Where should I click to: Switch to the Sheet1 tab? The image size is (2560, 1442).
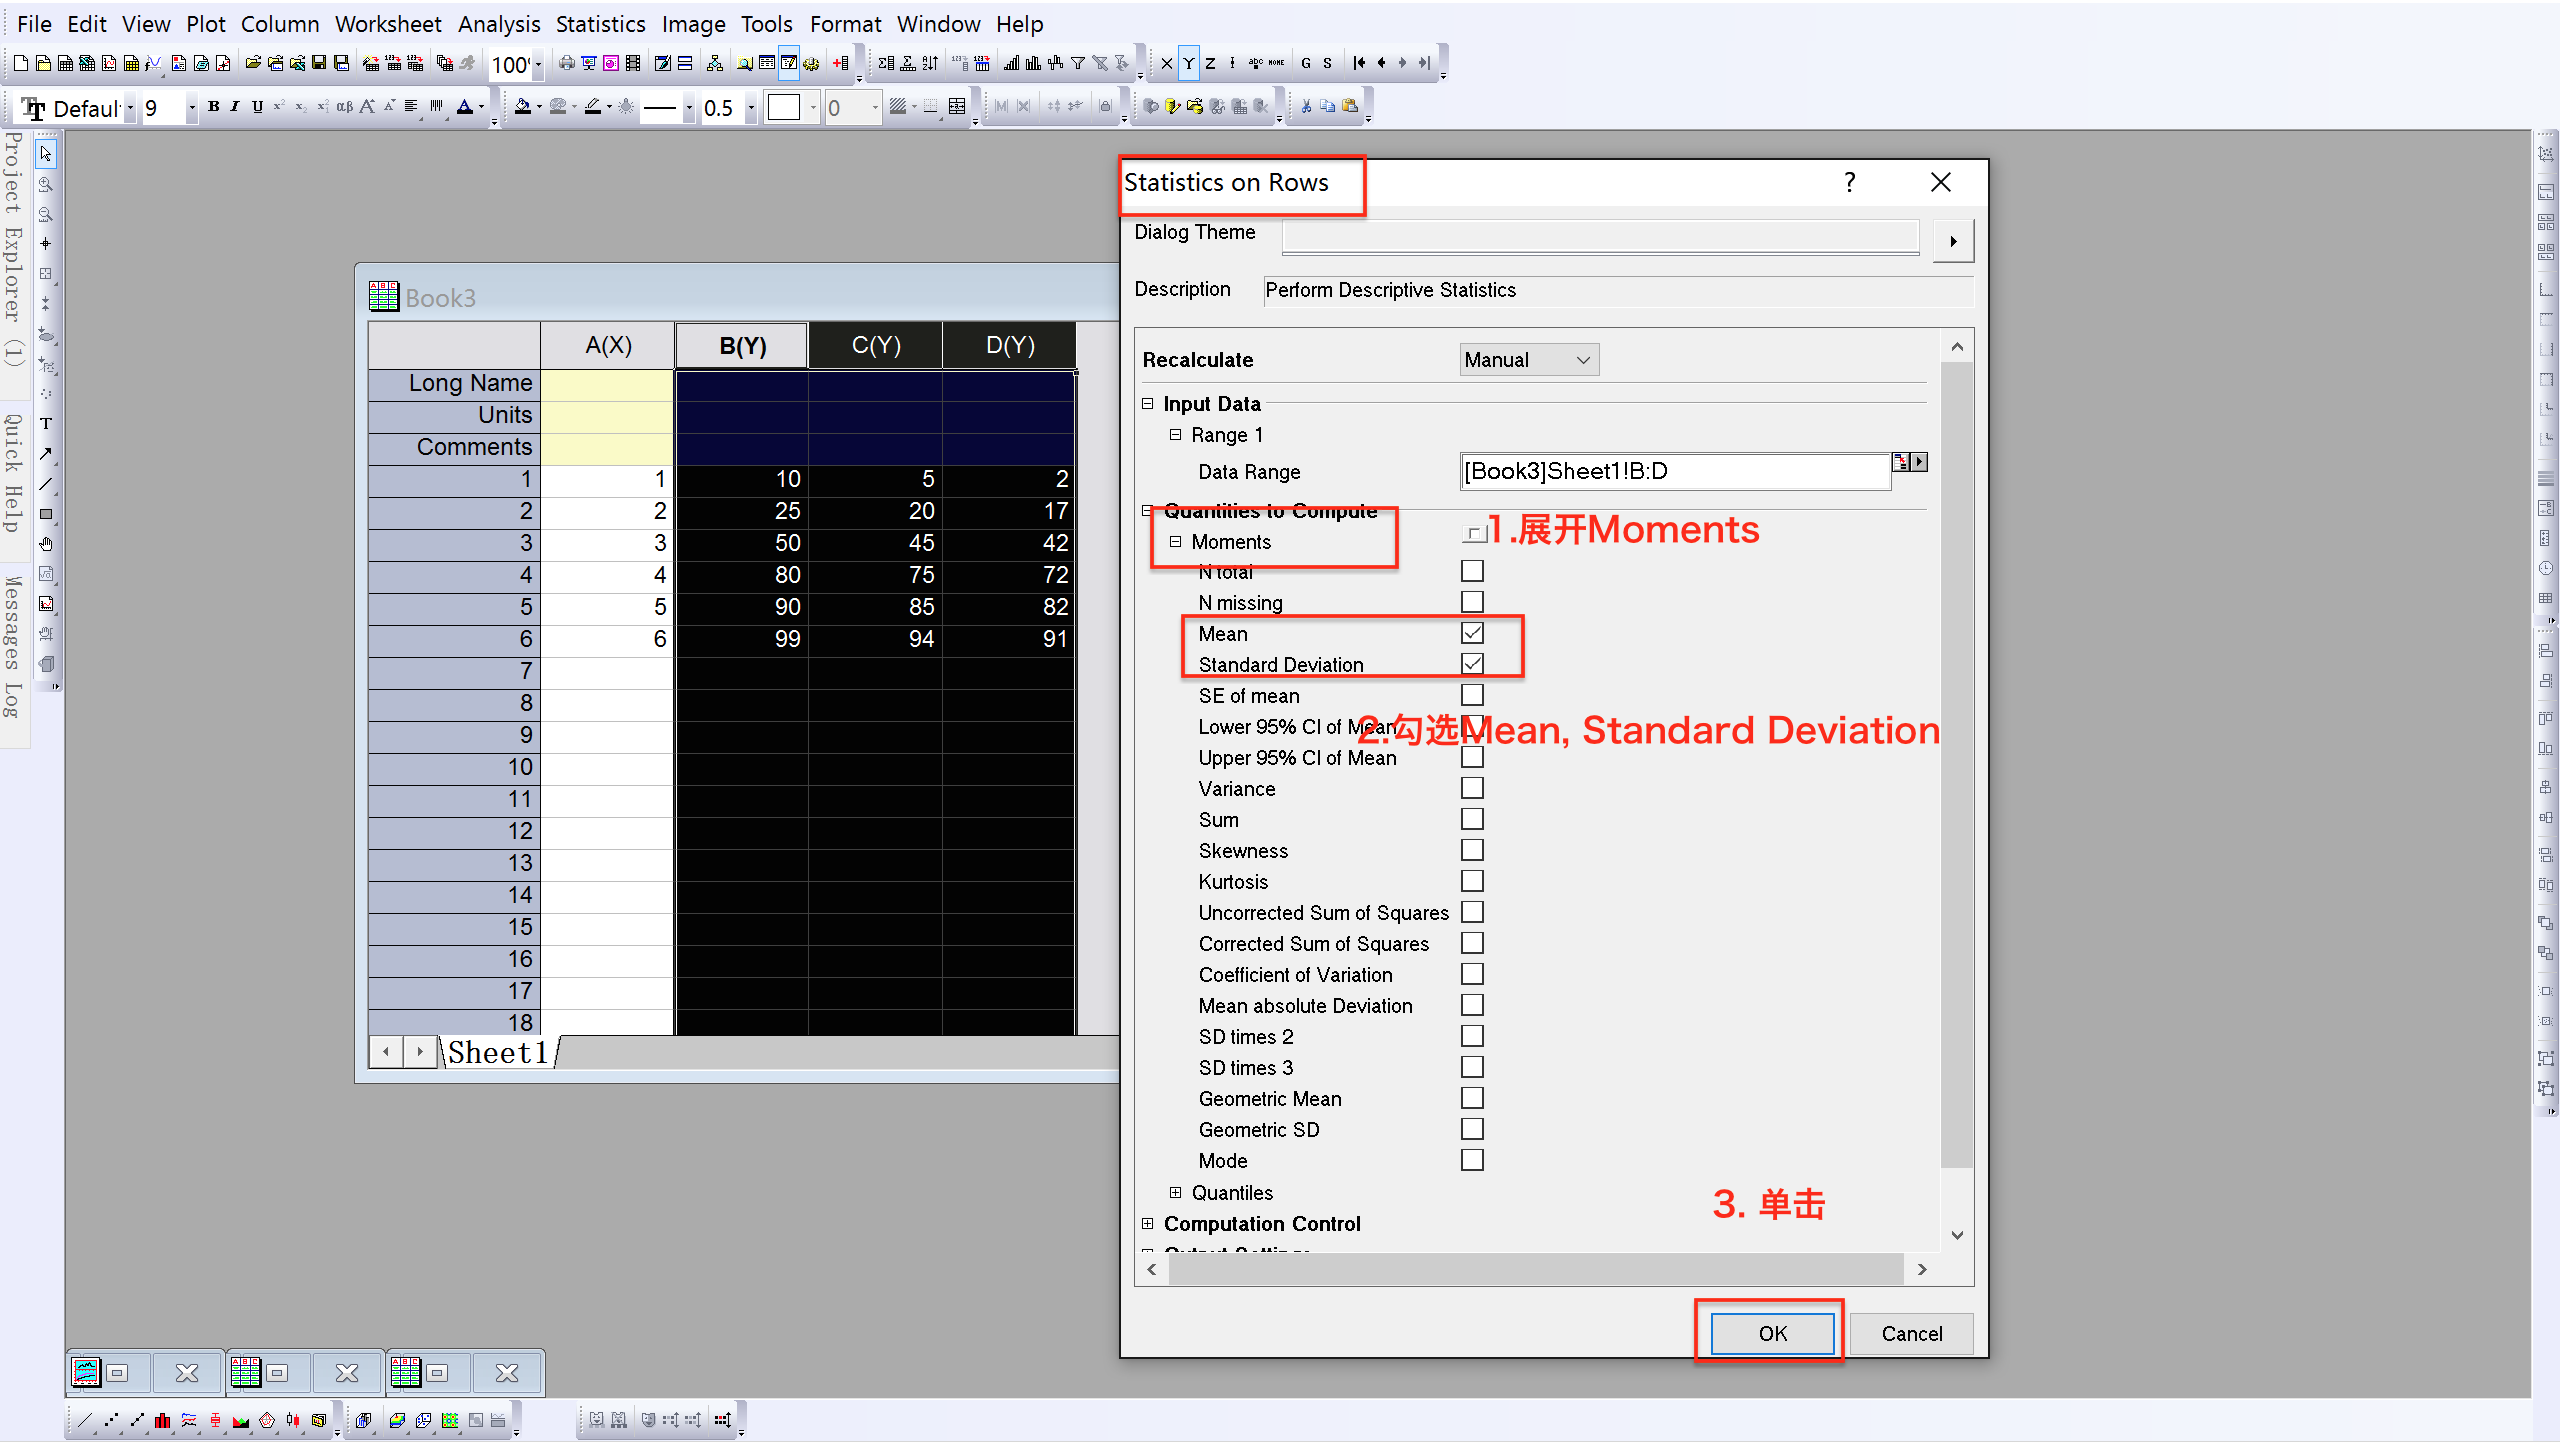point(498,1053)
